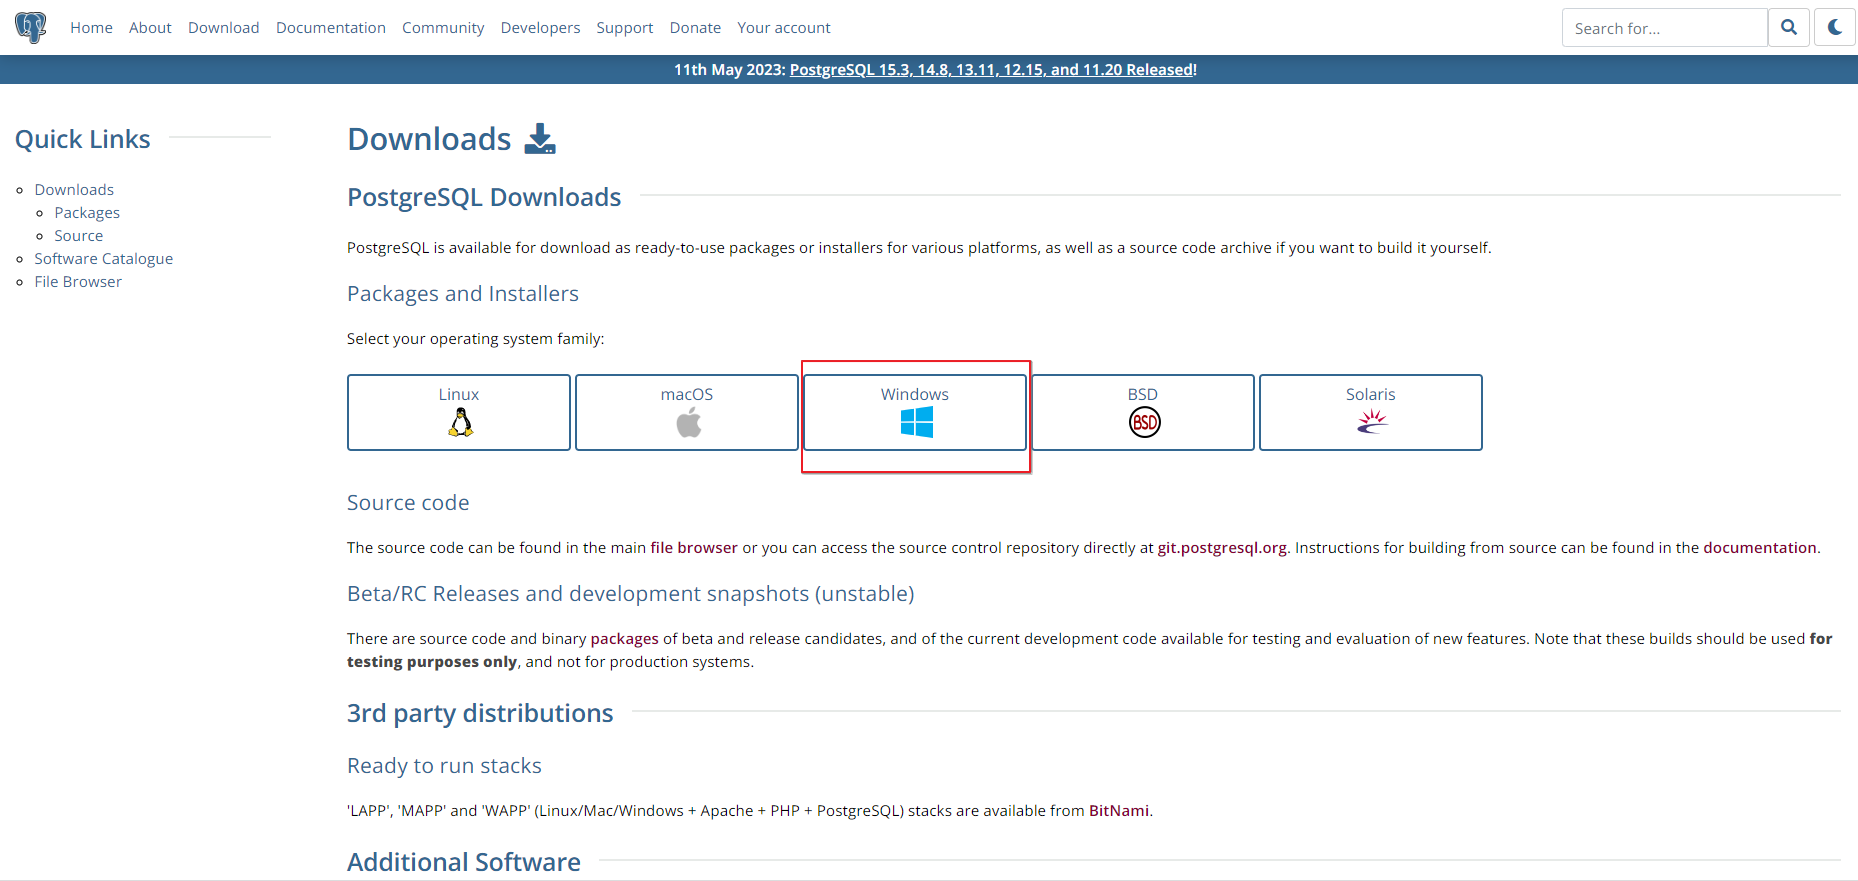Open the Donate menu item
The height and width of the screenshot is (881, 1858).
(x=695, y=28)
